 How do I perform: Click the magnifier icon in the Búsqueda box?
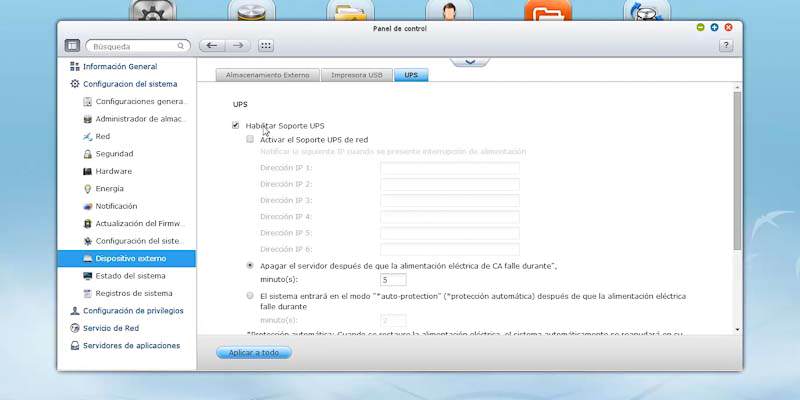click(x=181, y=46)
